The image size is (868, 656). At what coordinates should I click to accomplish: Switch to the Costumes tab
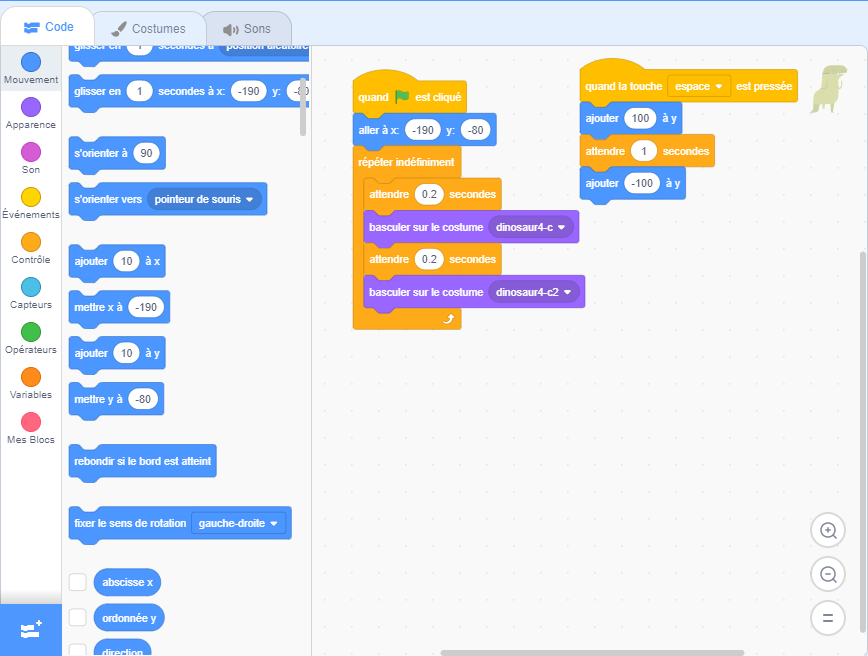coord(147,29)
